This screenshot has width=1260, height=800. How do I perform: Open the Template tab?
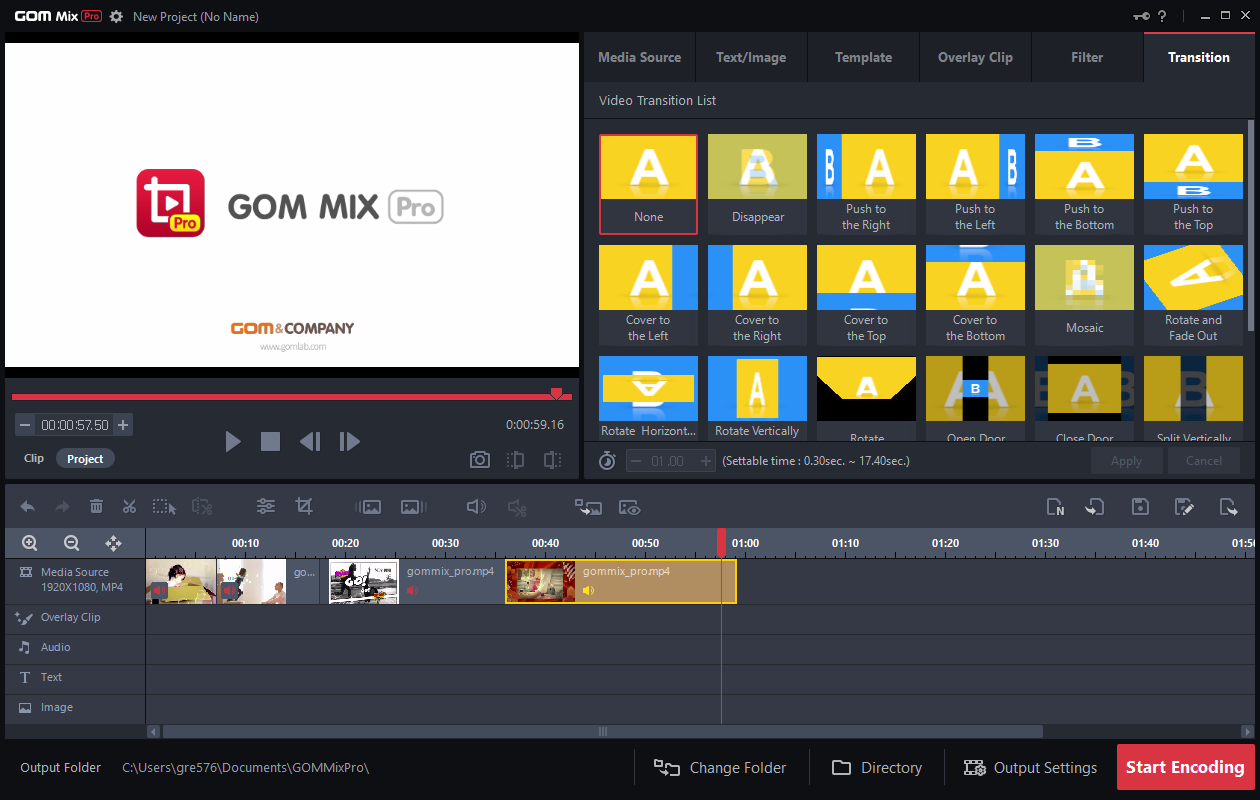862,57
